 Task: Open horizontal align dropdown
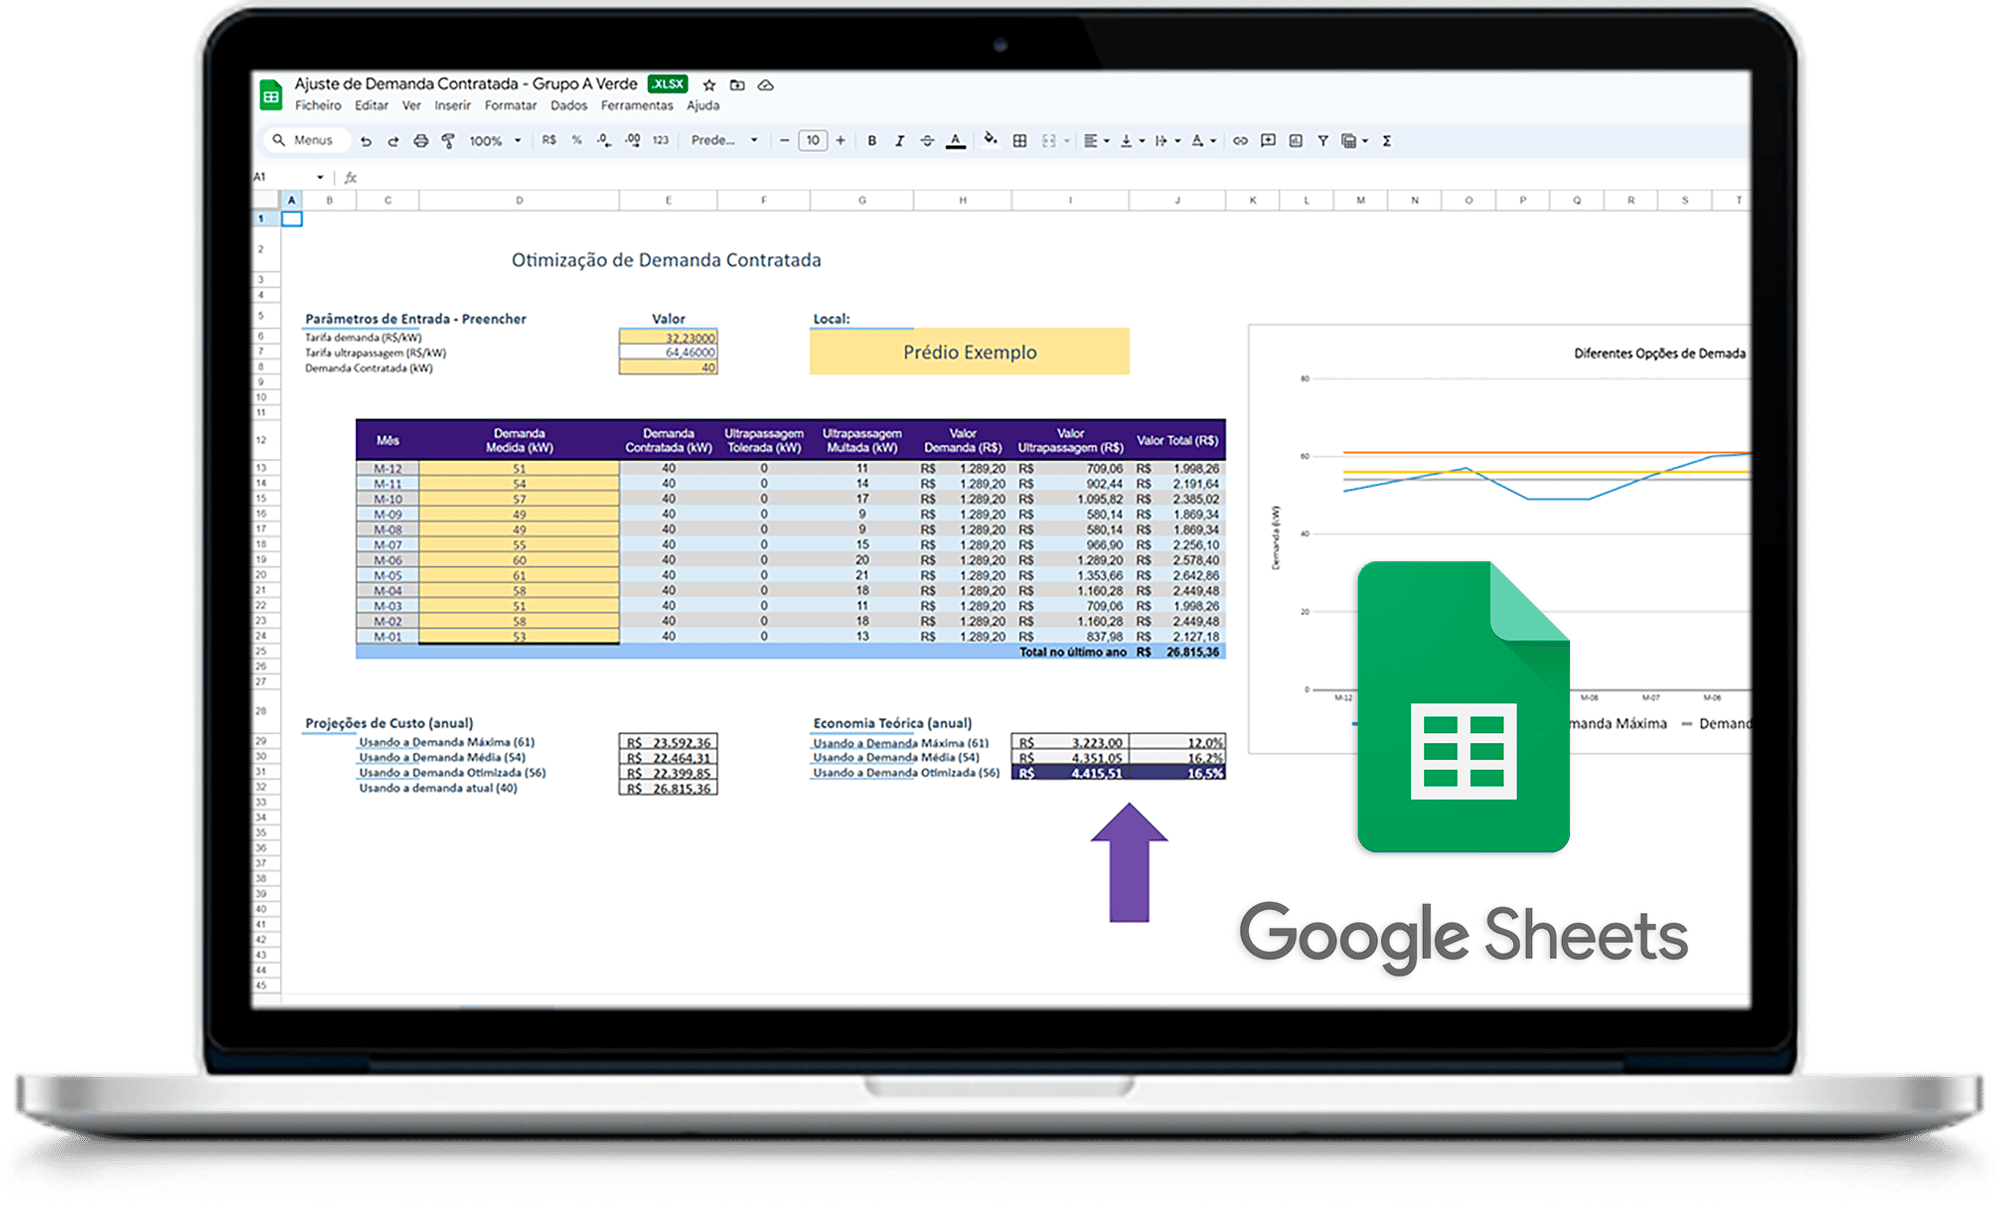tap(1097, 141)
